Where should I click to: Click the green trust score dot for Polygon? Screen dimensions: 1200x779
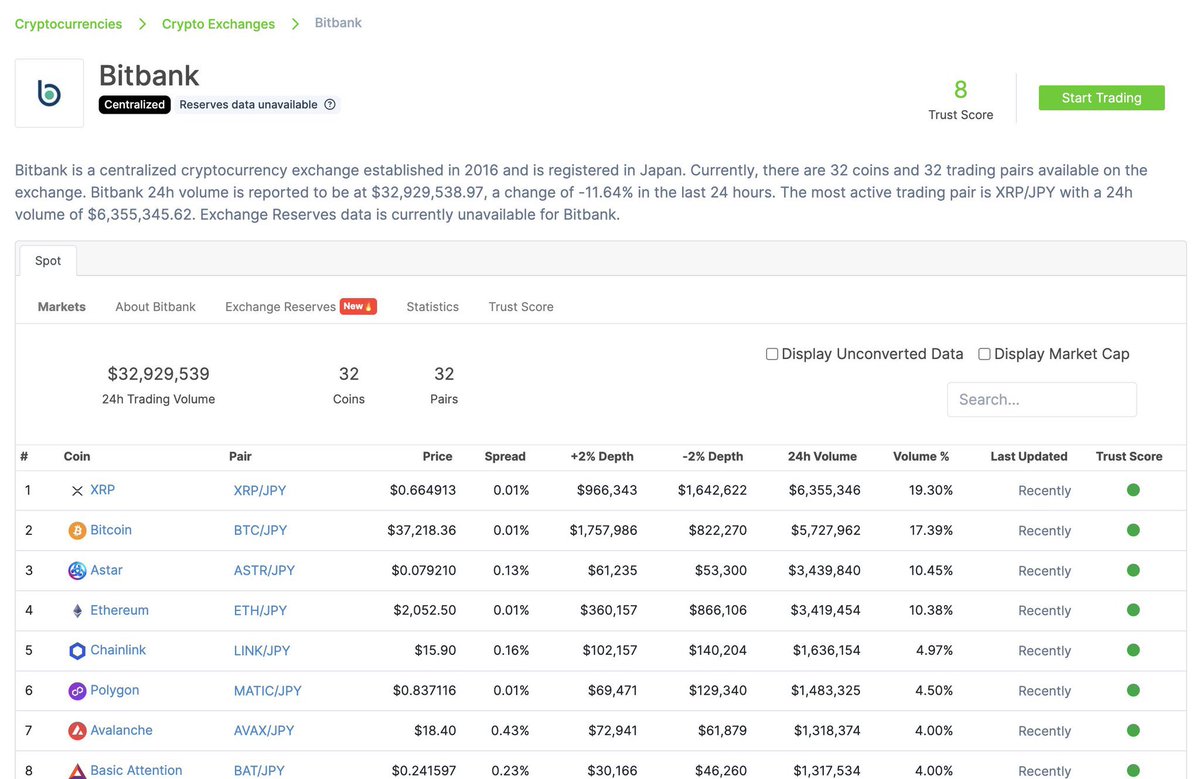tap(1133, 690)
